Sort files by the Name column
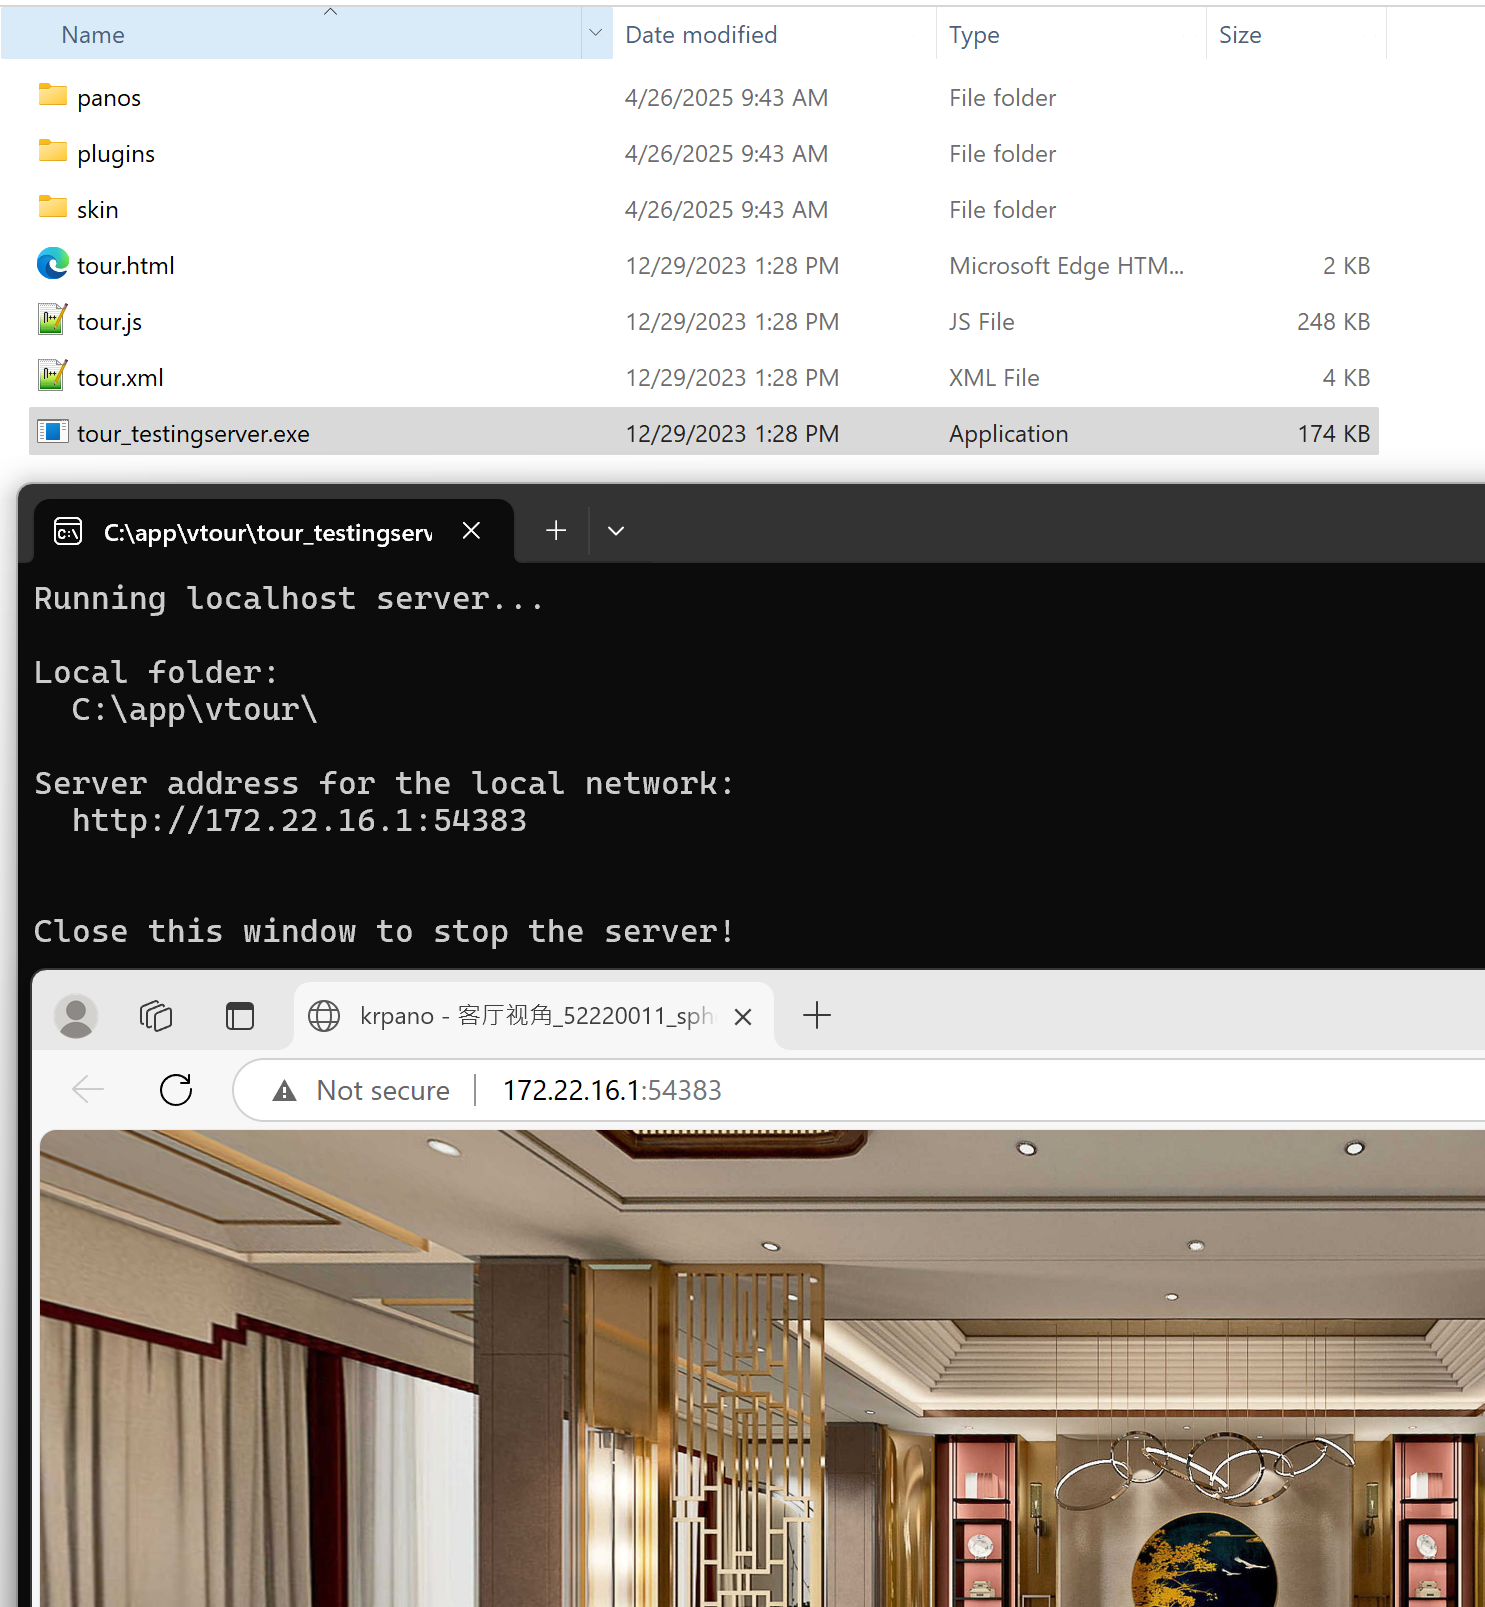 291,34
